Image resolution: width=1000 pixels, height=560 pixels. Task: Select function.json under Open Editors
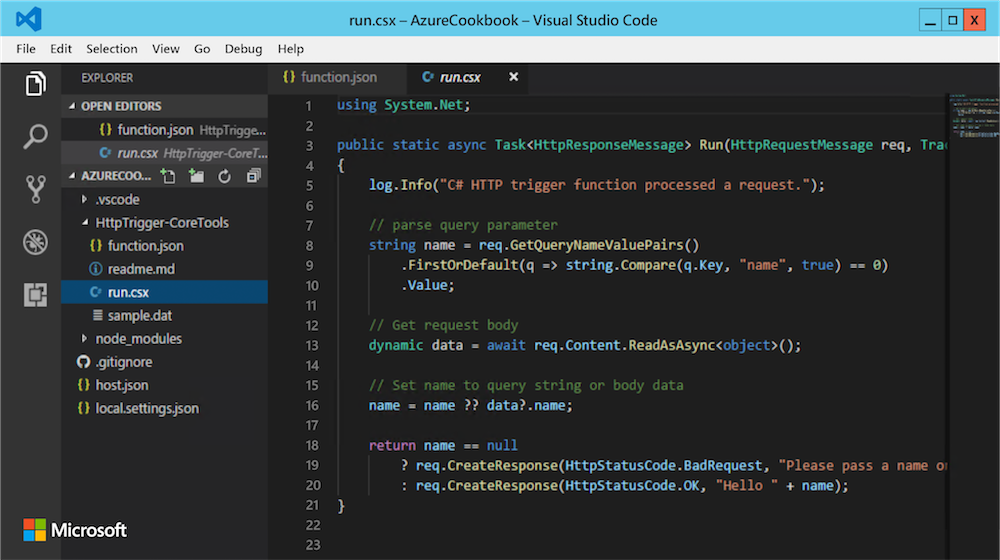pos(165,130)
